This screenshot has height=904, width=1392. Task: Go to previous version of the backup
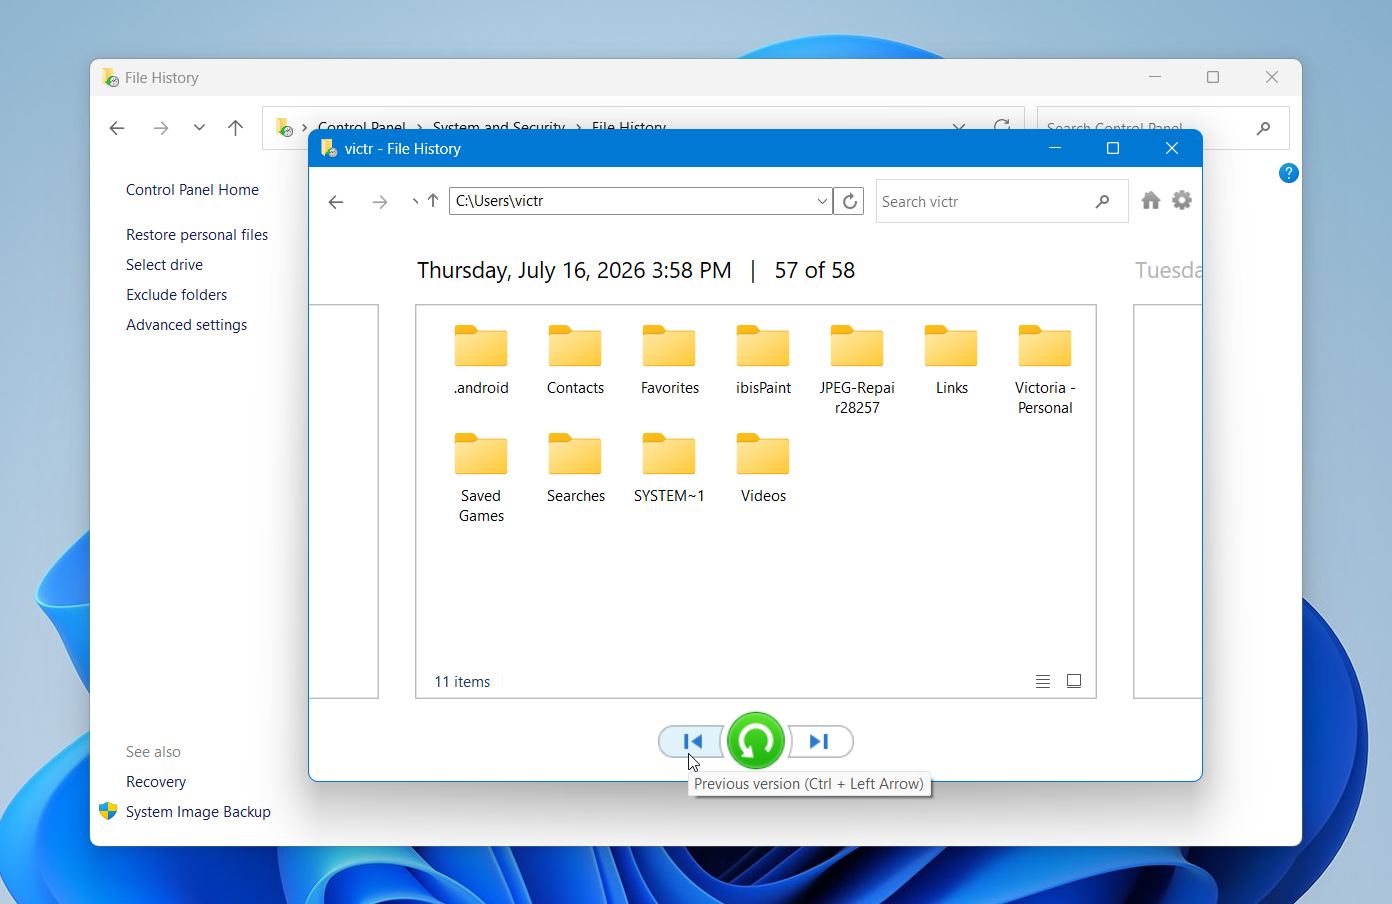pyautogui.click(x=692, y=741)
